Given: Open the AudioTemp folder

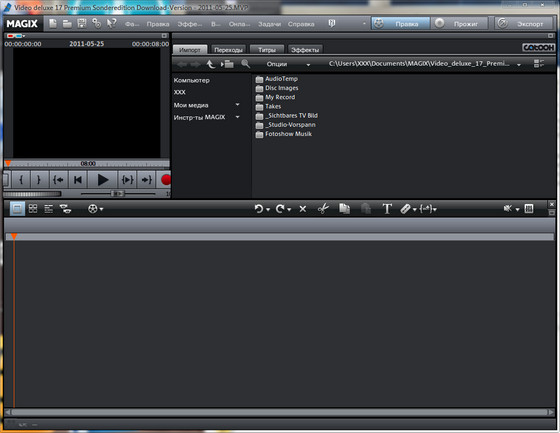Looking at the screenshot, I should [x=276, y=79].
